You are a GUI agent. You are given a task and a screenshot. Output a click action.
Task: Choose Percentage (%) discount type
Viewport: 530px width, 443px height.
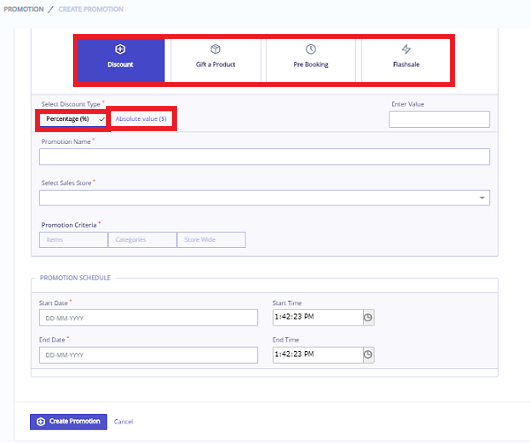pos(73,119)
